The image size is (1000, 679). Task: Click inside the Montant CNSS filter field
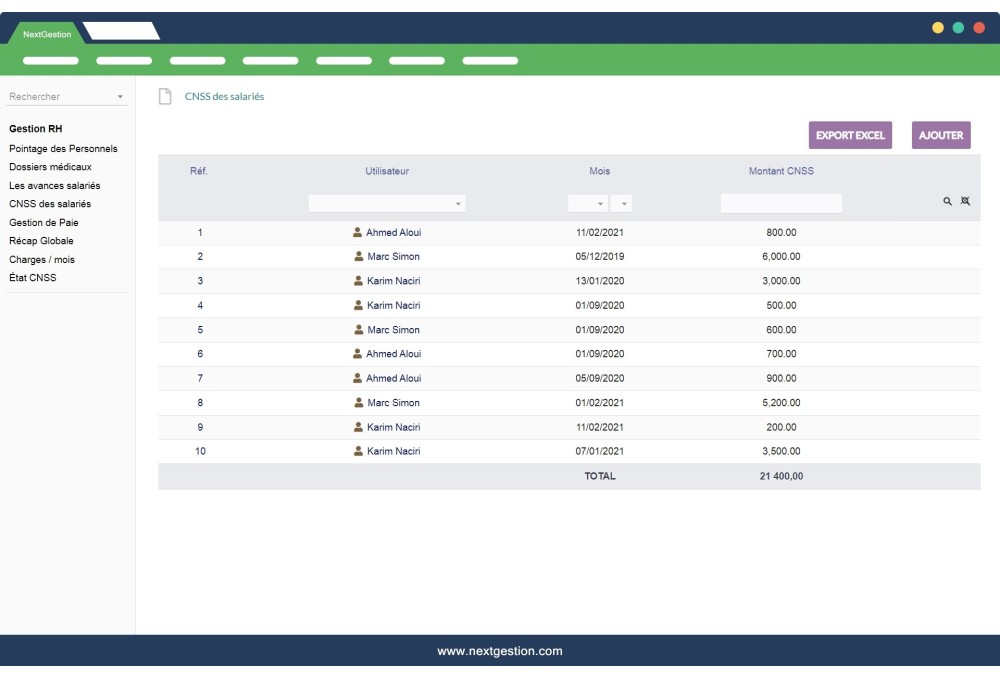pos(780,202)
